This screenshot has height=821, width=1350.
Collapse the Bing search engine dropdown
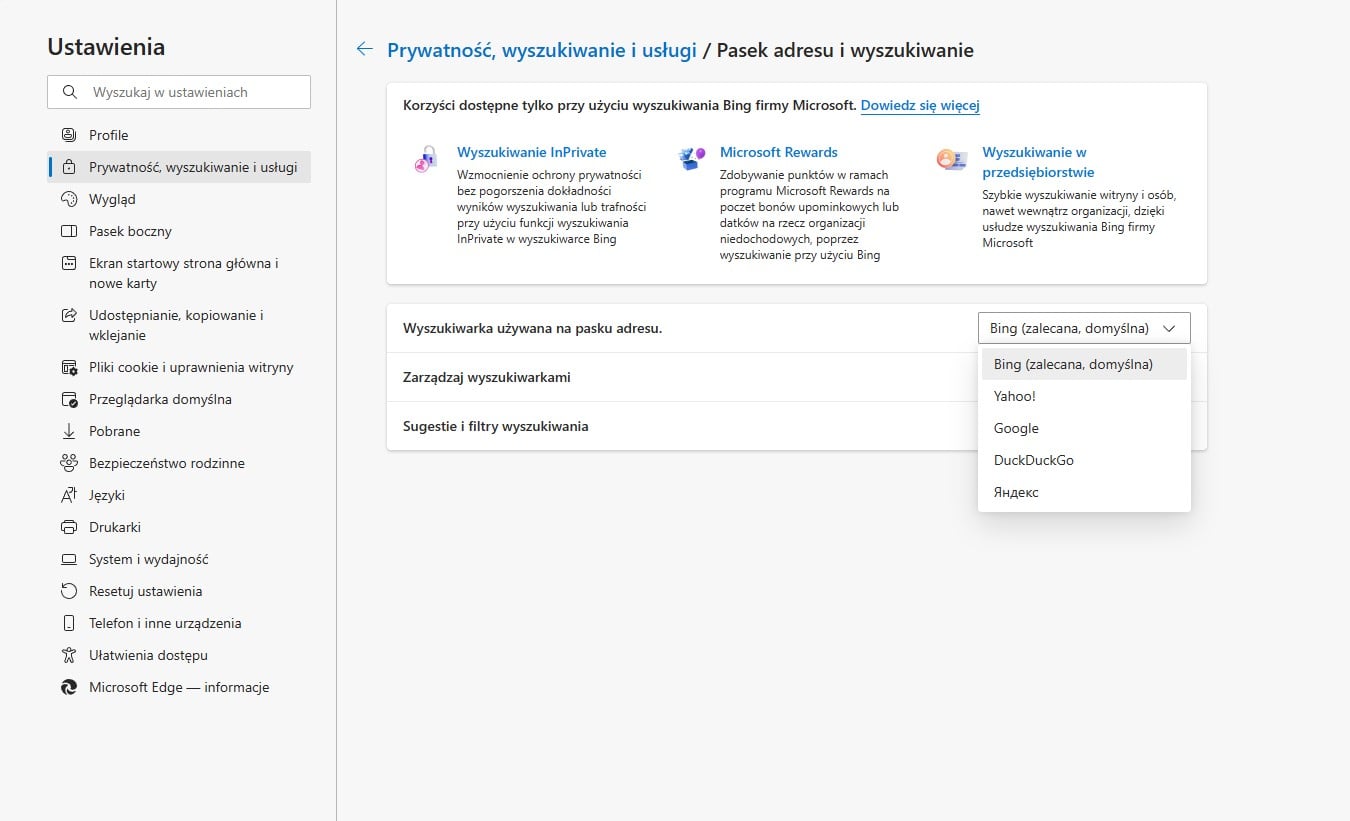click(1084, 328)
